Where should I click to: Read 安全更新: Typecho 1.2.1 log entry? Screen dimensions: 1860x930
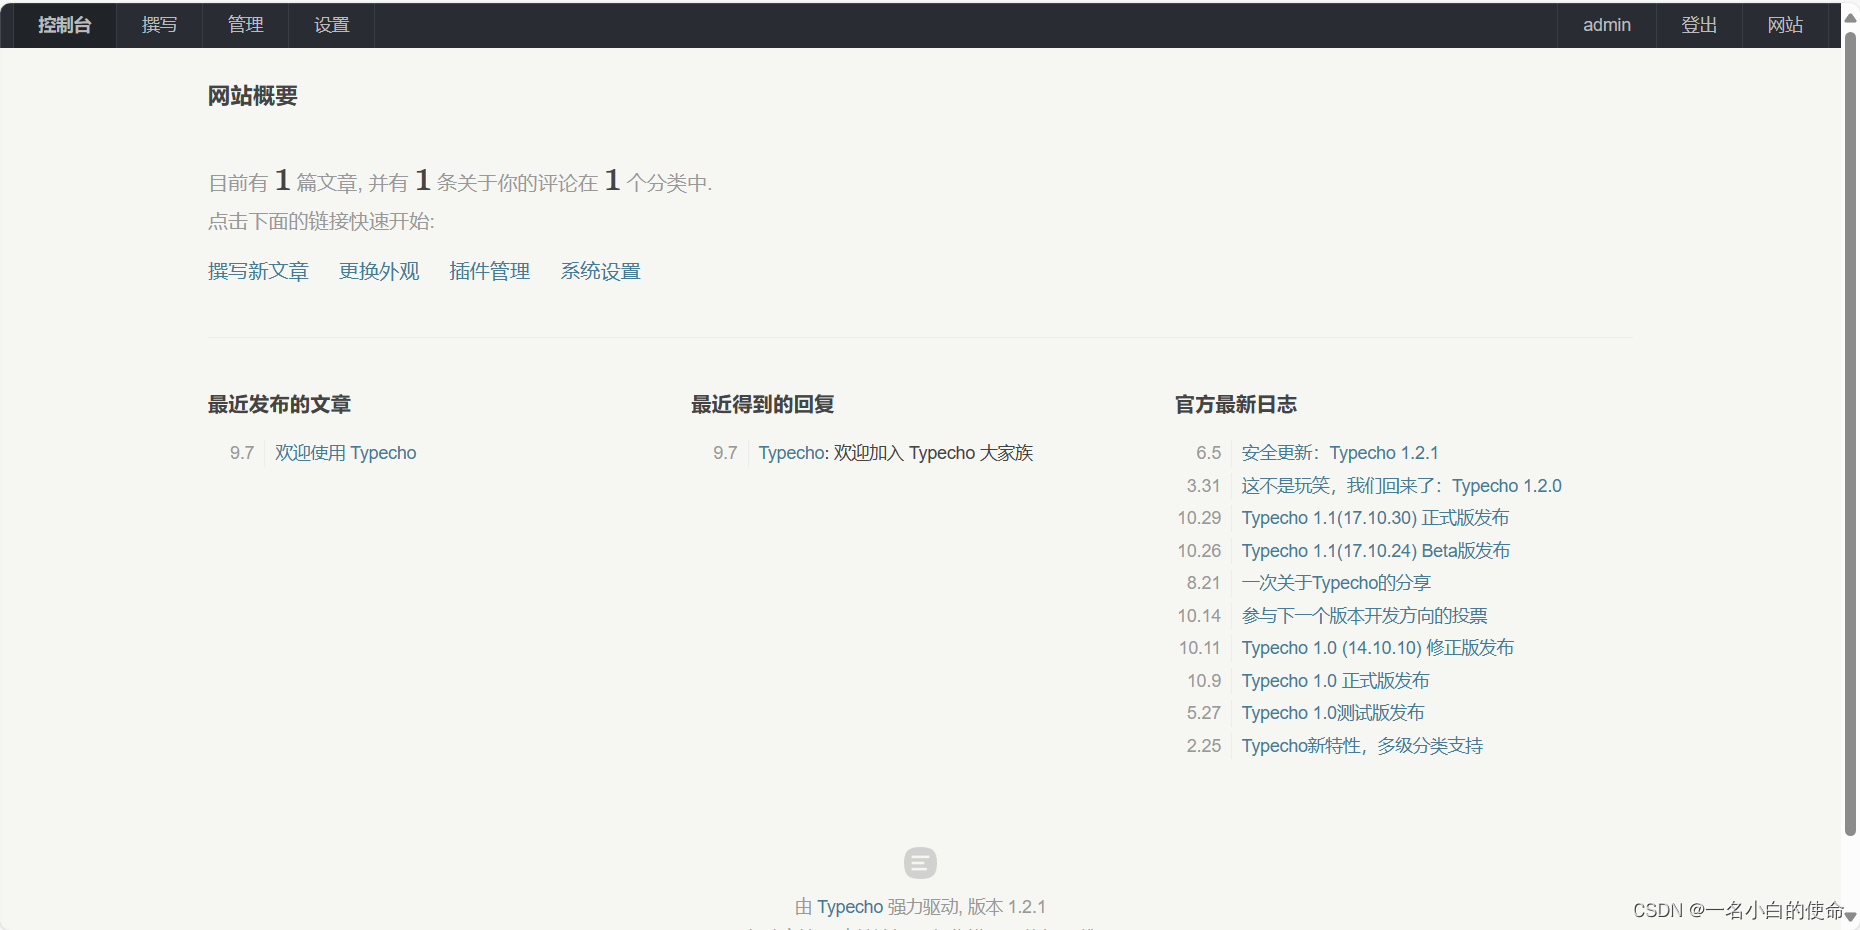[1340, 453]
